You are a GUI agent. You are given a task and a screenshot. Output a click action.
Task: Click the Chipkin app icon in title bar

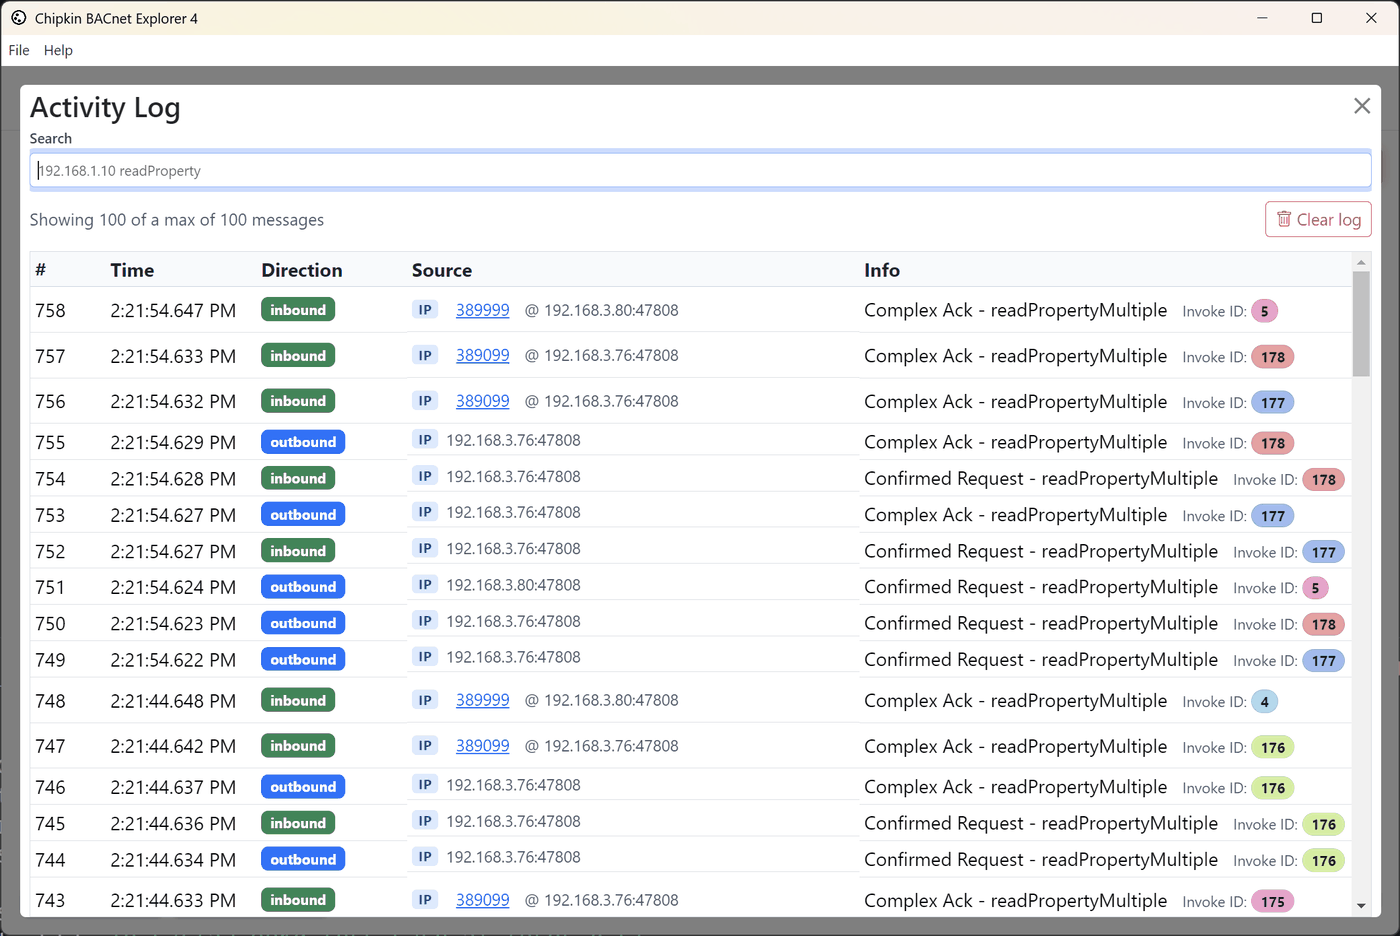[18, 18]
